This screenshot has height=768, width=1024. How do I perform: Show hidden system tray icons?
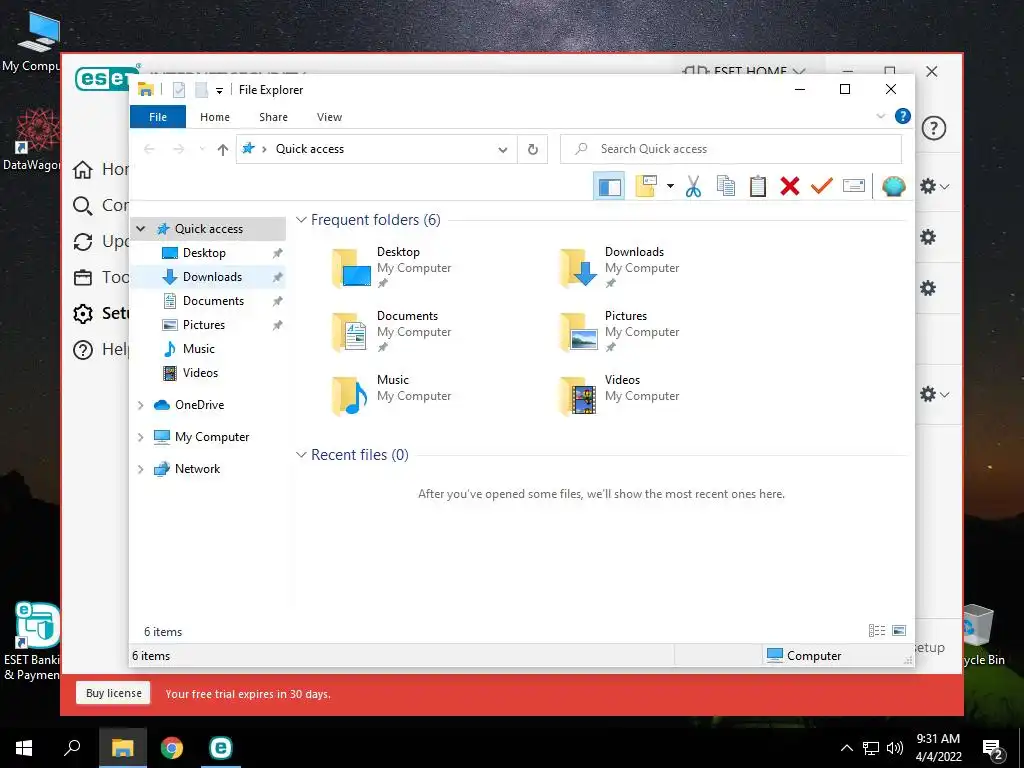846,748
